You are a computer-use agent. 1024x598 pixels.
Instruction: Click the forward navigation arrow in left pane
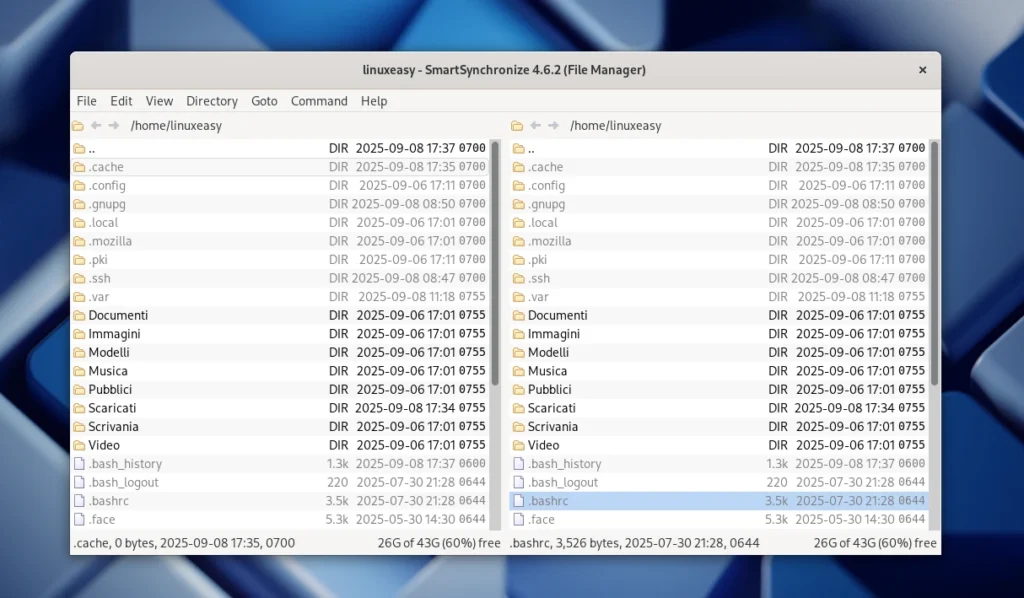(x=113, y=125)
